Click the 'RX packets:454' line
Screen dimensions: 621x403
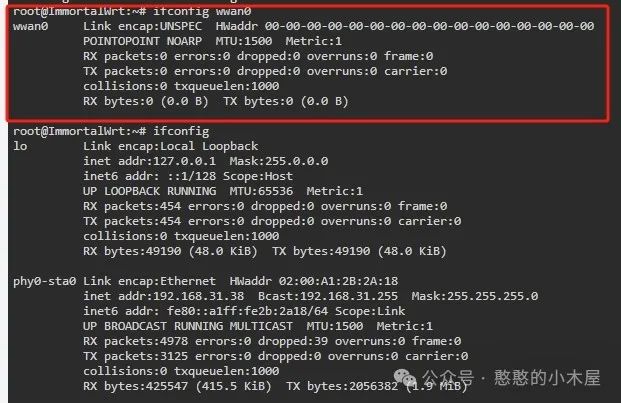pos(132,206)
